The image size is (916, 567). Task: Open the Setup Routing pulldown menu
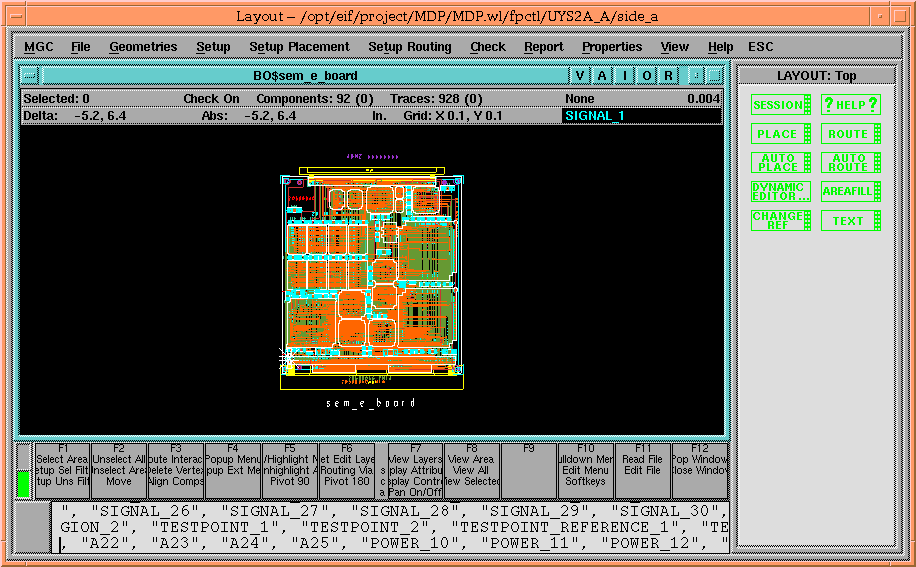(x=409, y=47)
